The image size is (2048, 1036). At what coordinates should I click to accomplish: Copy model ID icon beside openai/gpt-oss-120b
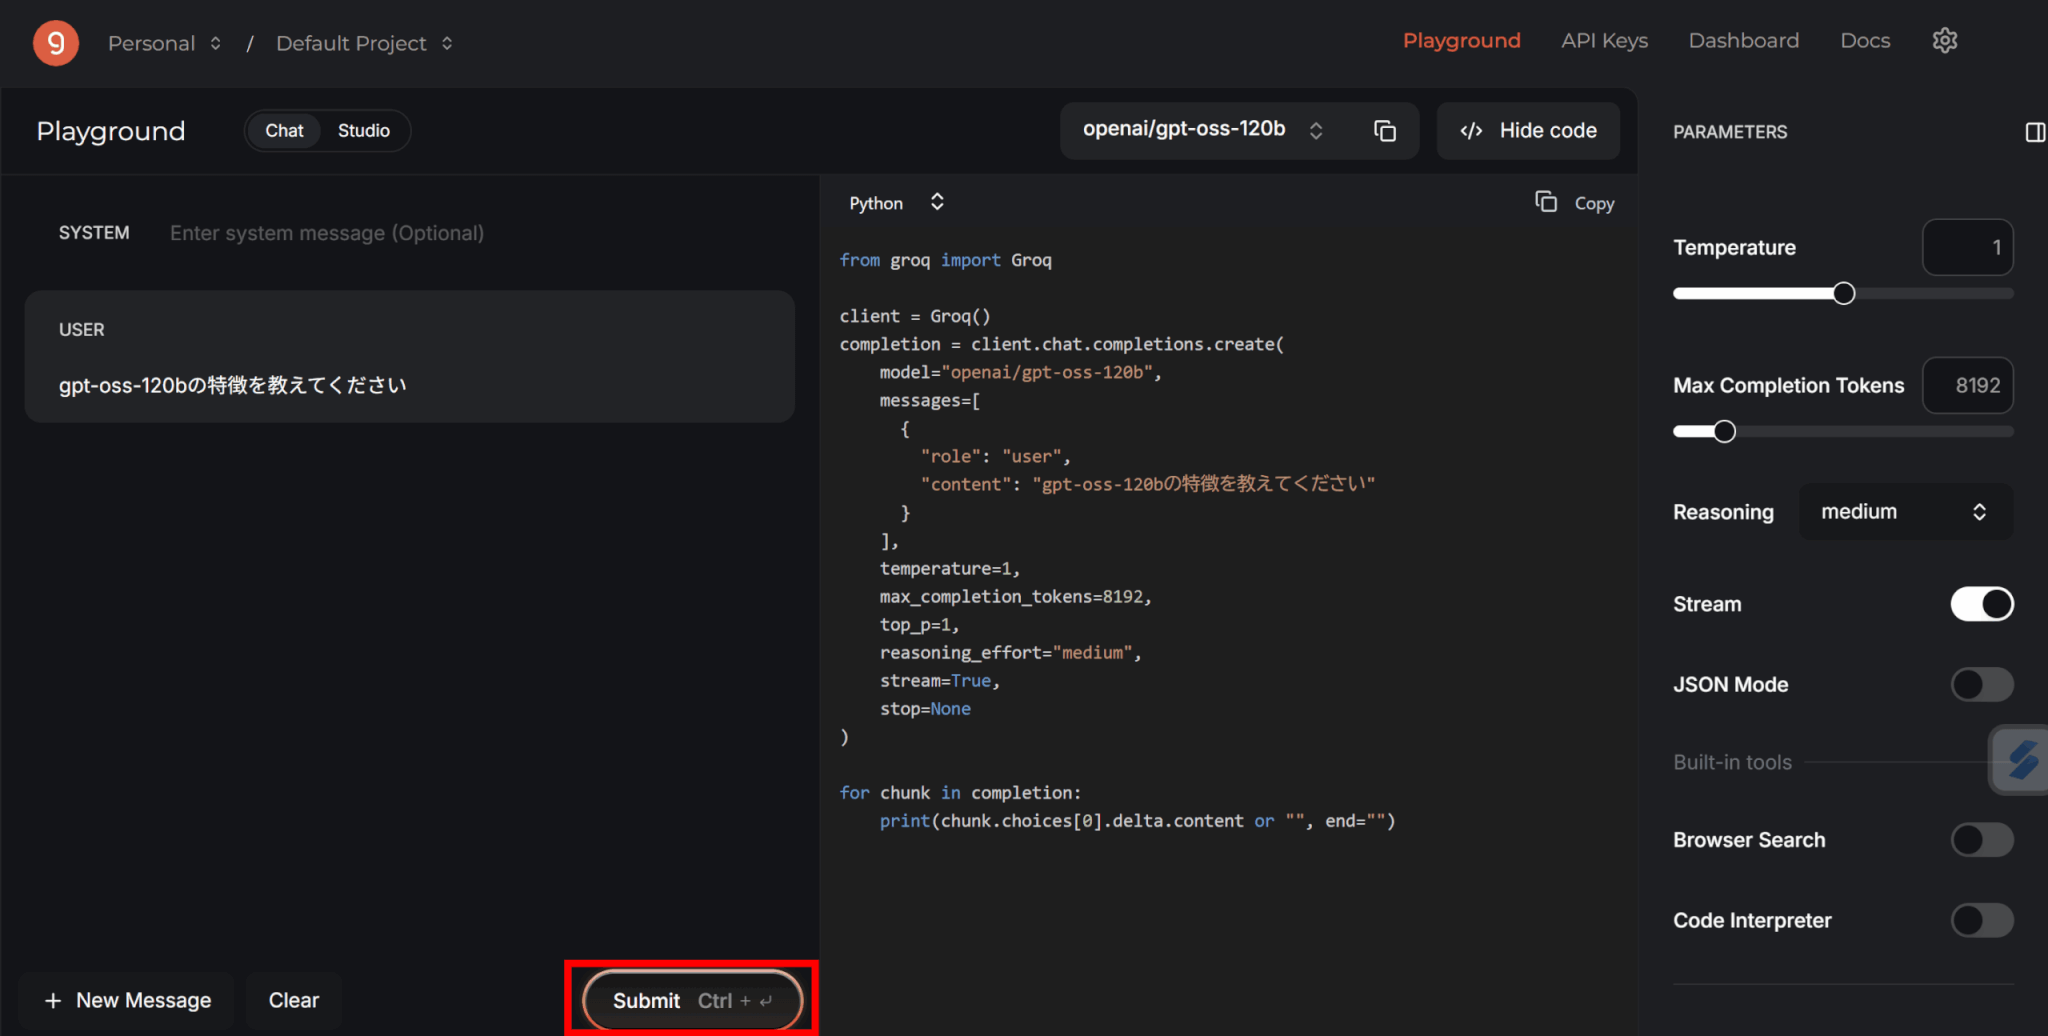pos(1384,131)
